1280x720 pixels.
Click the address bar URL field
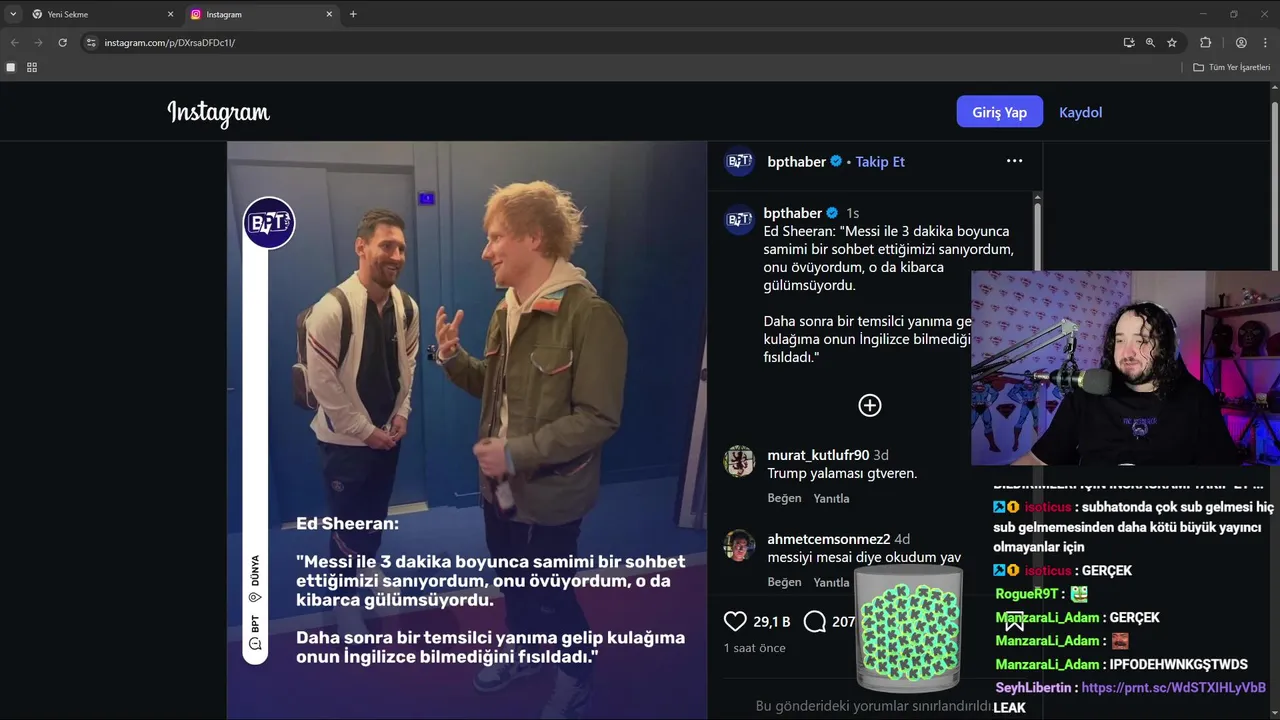(600, 43)
